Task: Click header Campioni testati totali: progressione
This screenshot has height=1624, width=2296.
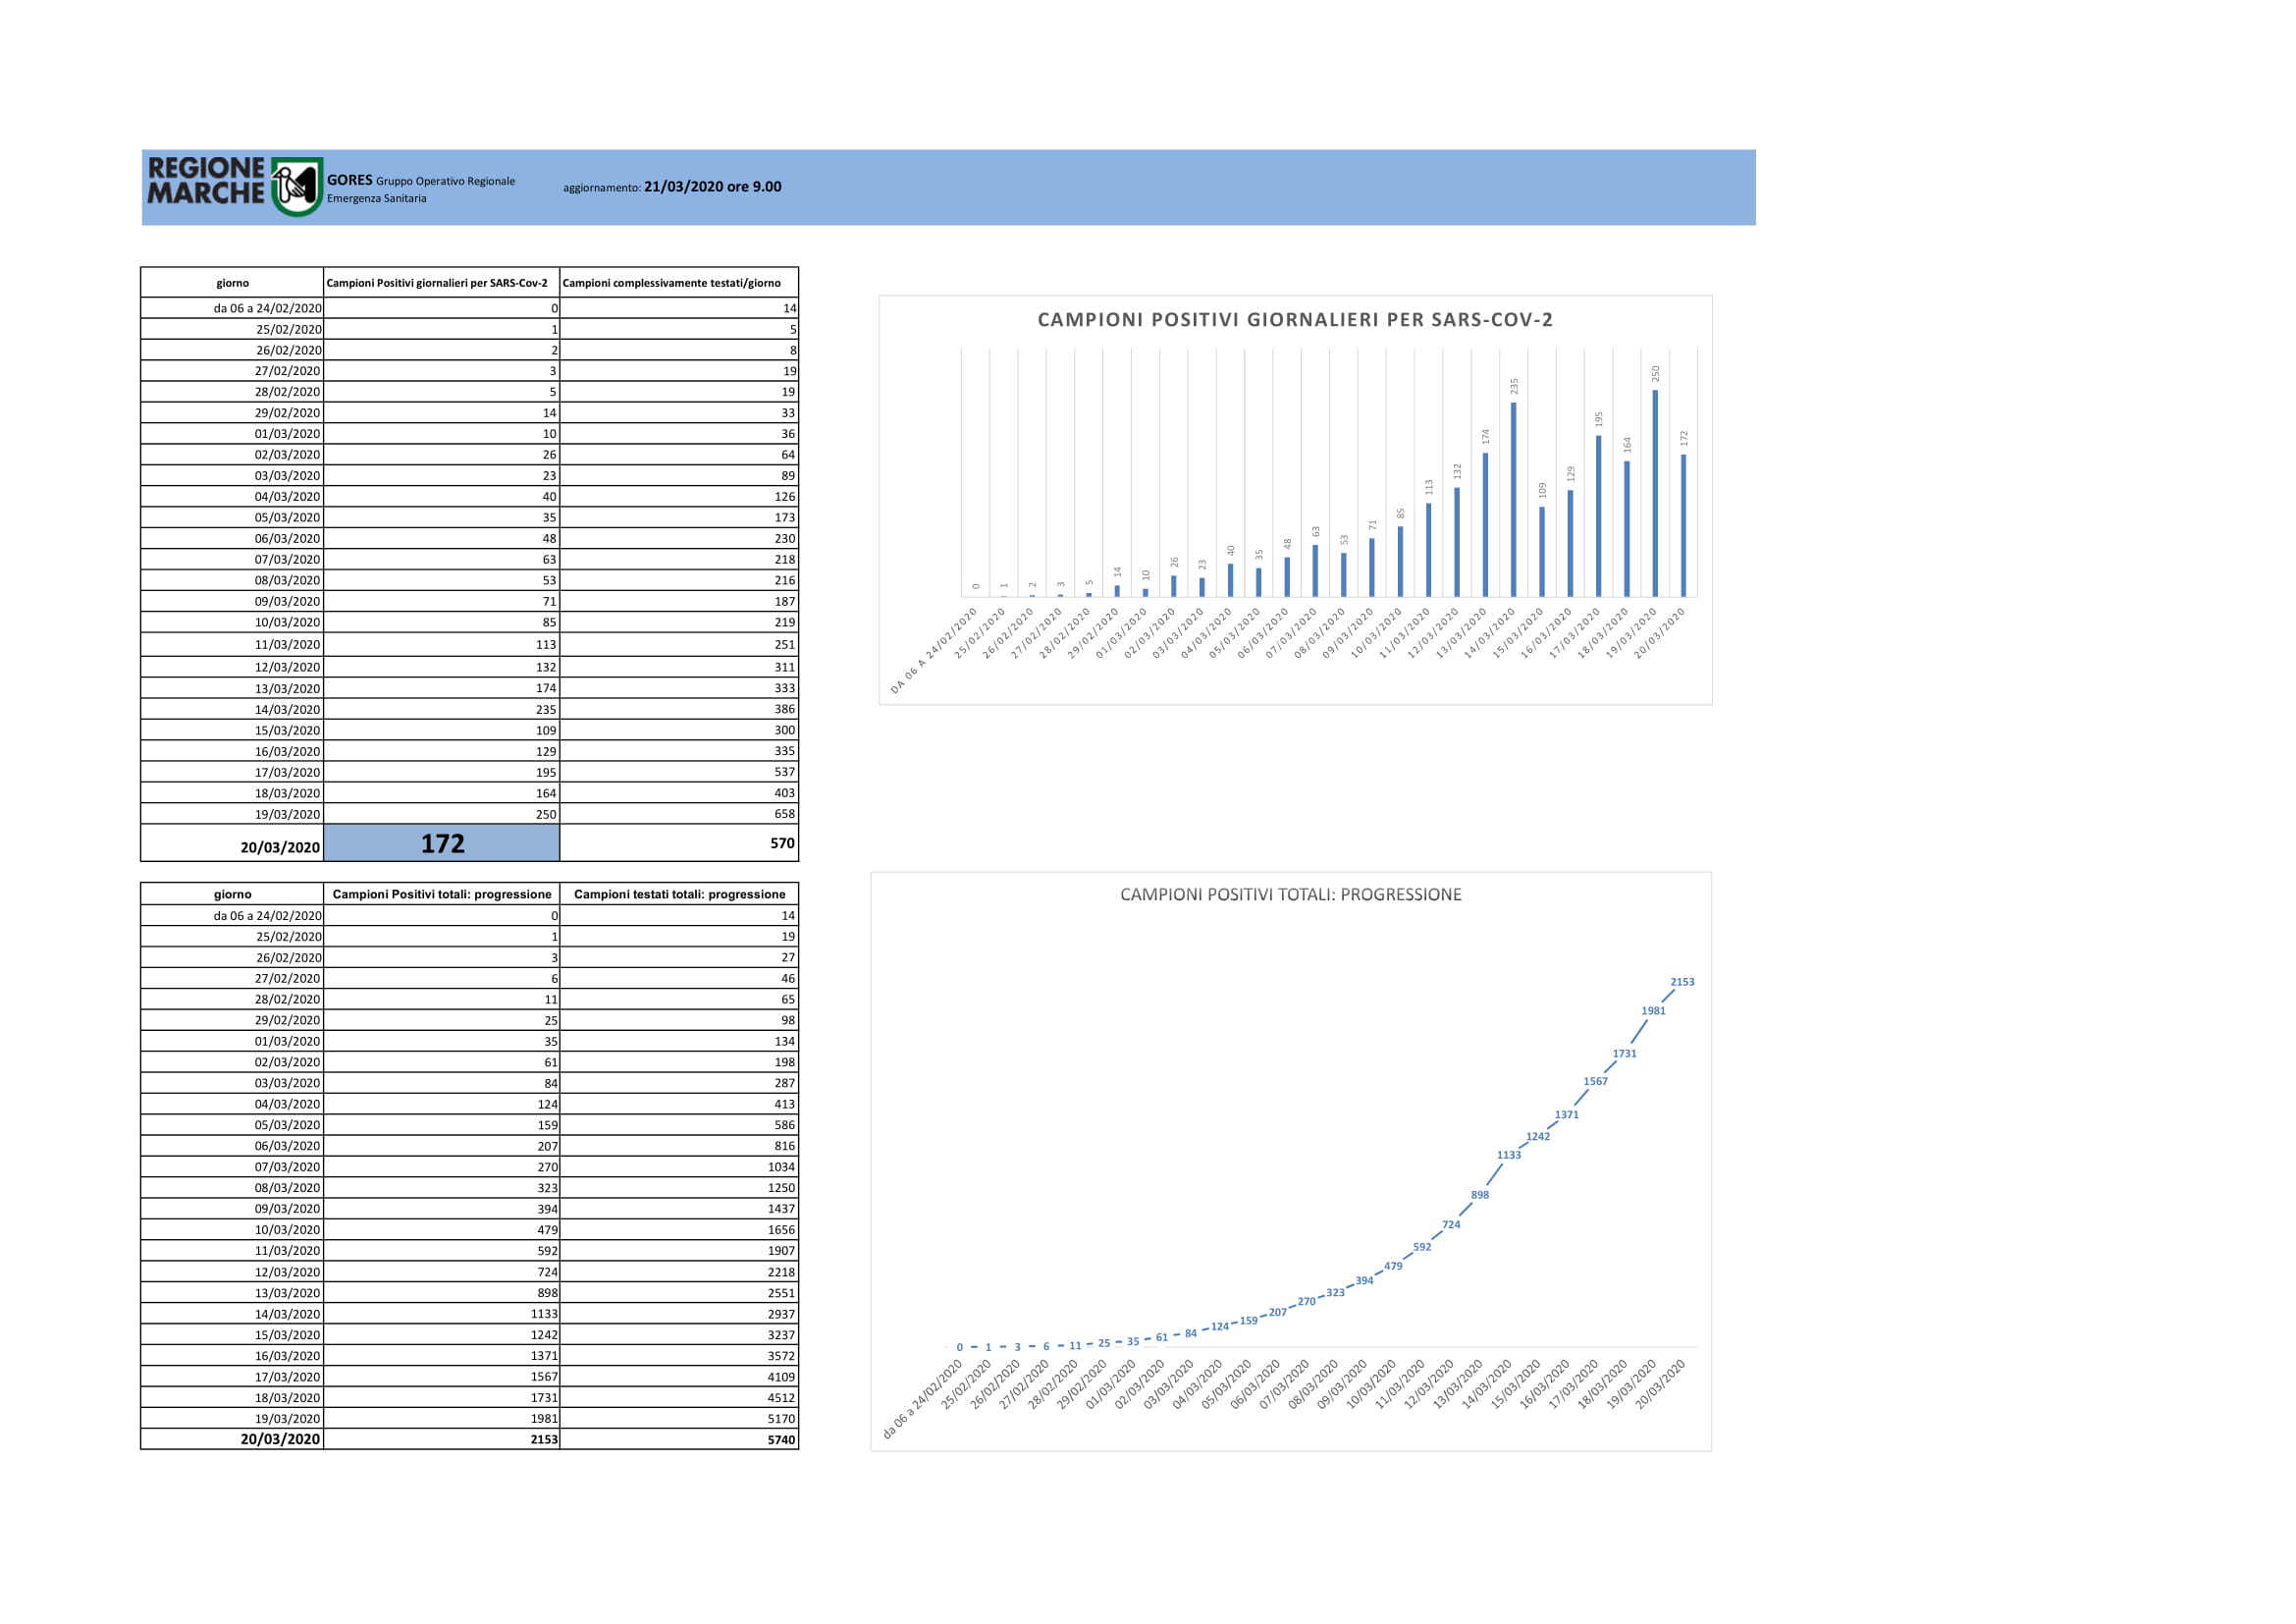Action: coord(679,894)
